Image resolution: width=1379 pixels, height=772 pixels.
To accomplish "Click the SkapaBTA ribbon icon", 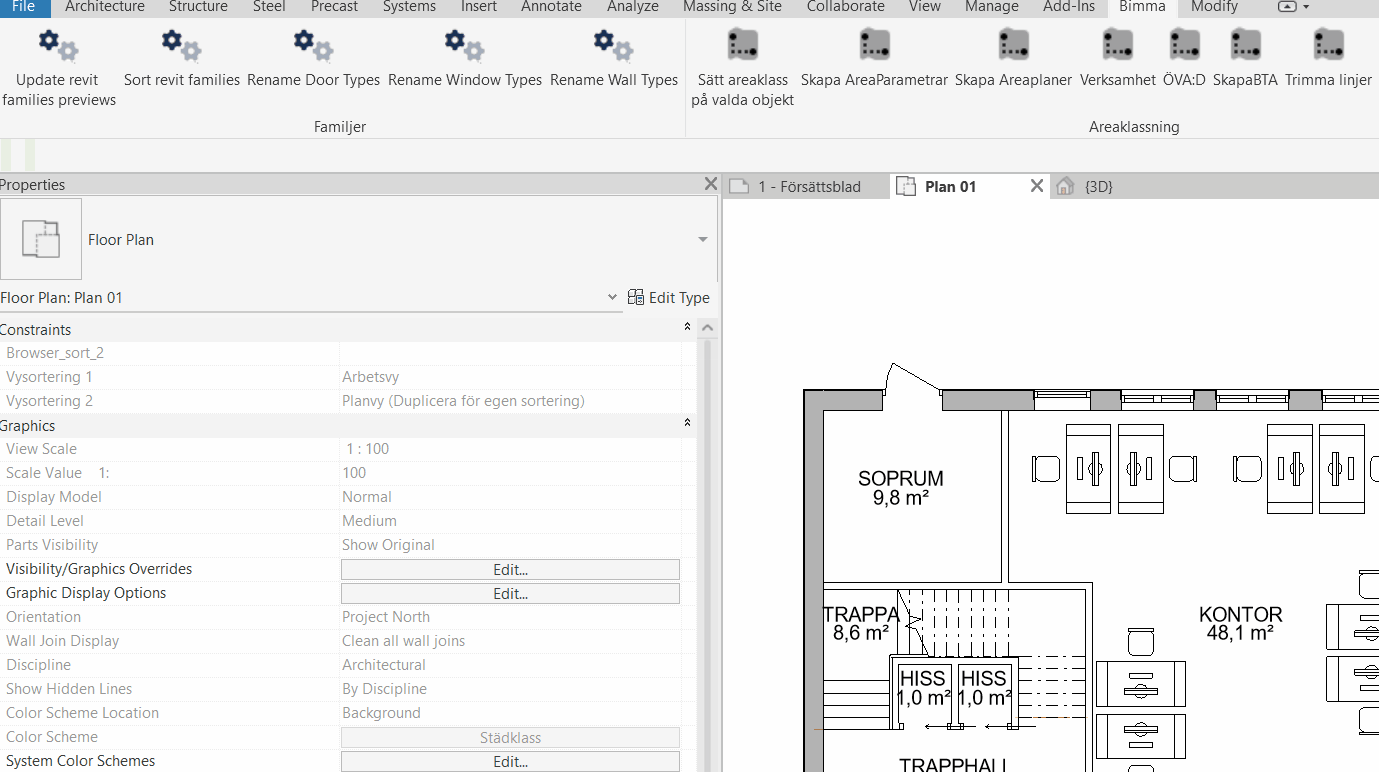I will point(1245,46).
